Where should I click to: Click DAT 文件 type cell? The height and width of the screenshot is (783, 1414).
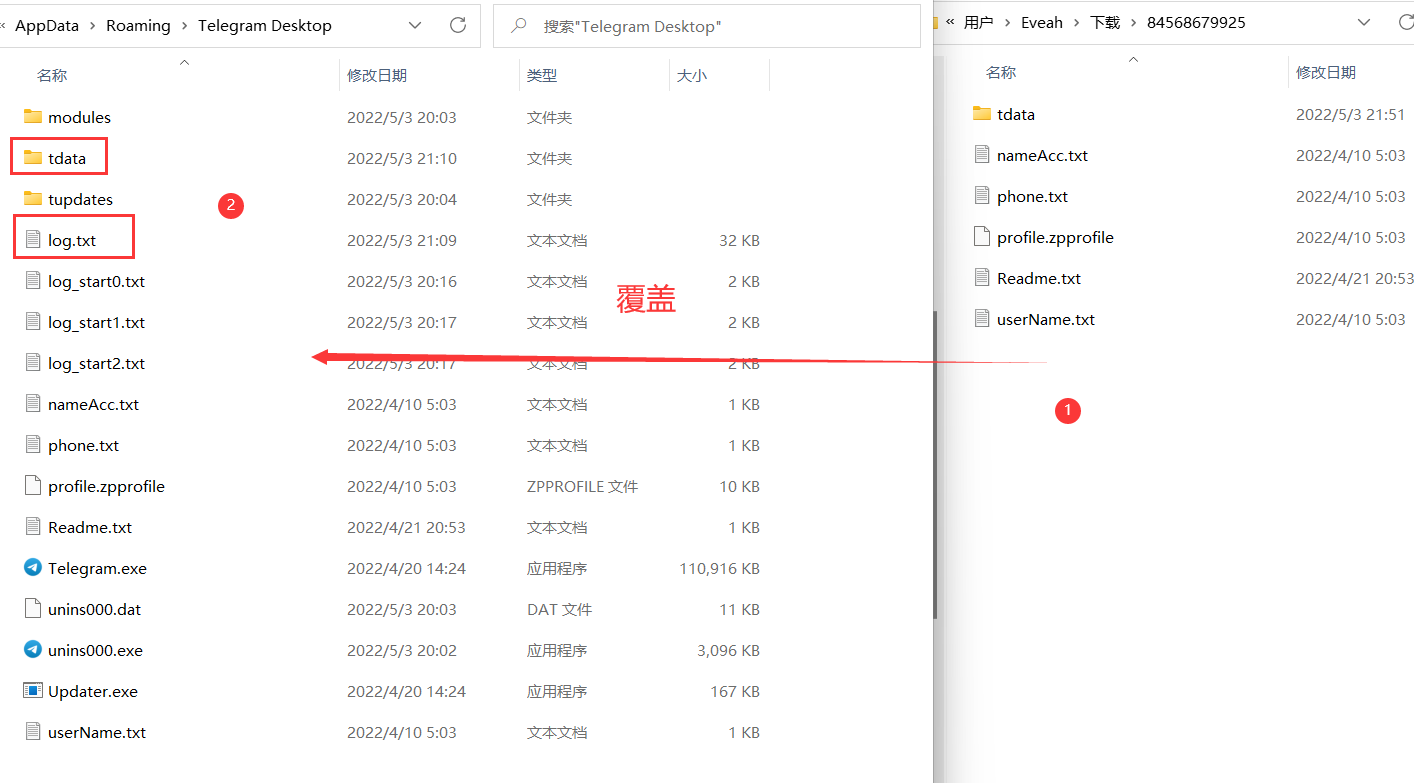[x=559, y=609]
